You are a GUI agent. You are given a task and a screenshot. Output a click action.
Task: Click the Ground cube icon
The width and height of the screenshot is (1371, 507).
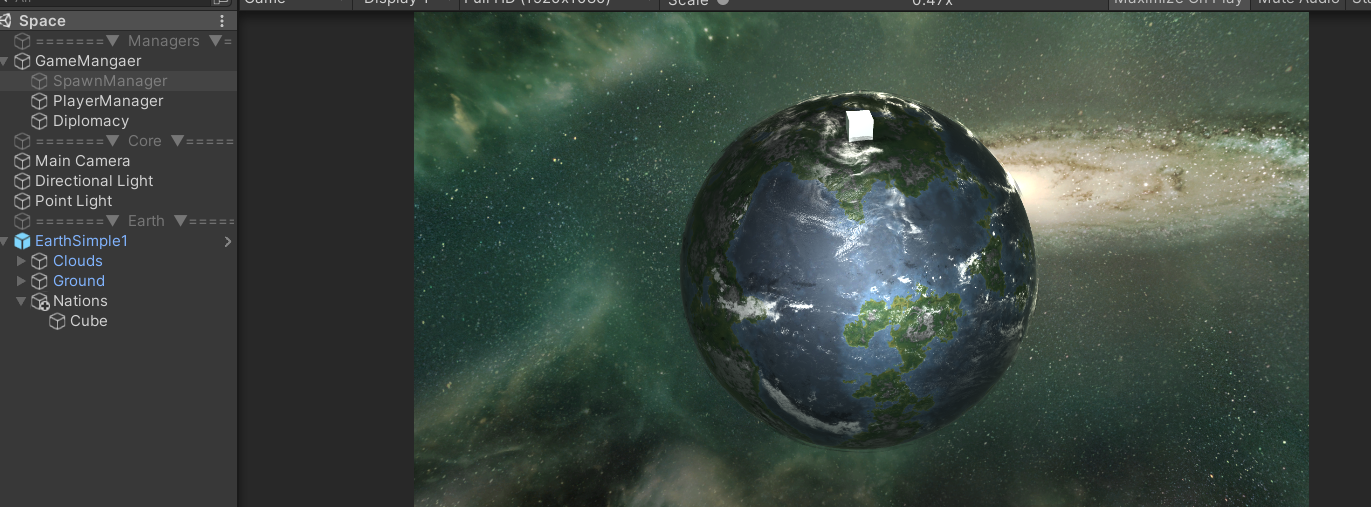pyautogui.click(x=40, y=281)
